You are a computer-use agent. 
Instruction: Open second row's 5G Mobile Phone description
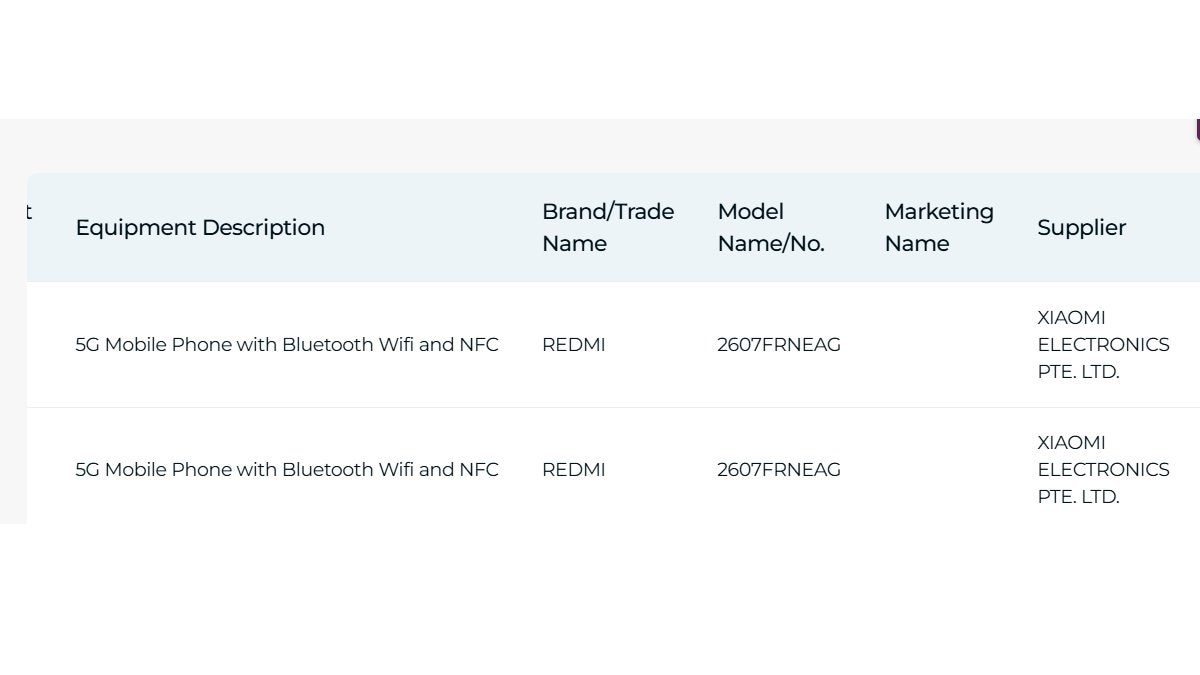(x=287, y=469)
